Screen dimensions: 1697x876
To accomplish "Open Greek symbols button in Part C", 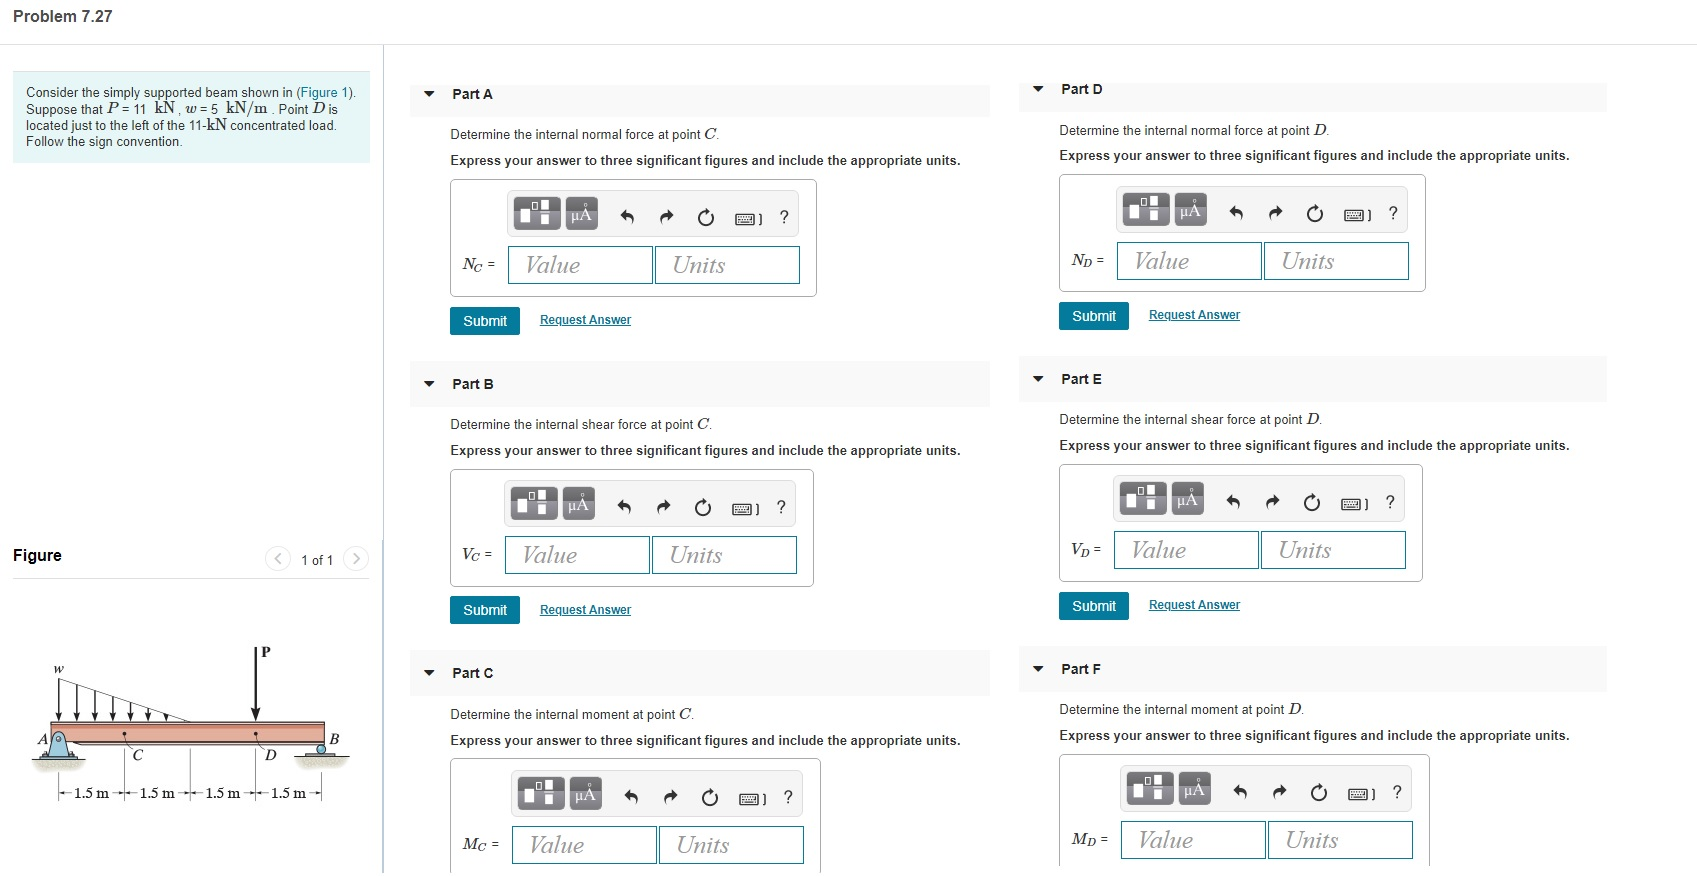I will 586,793.
